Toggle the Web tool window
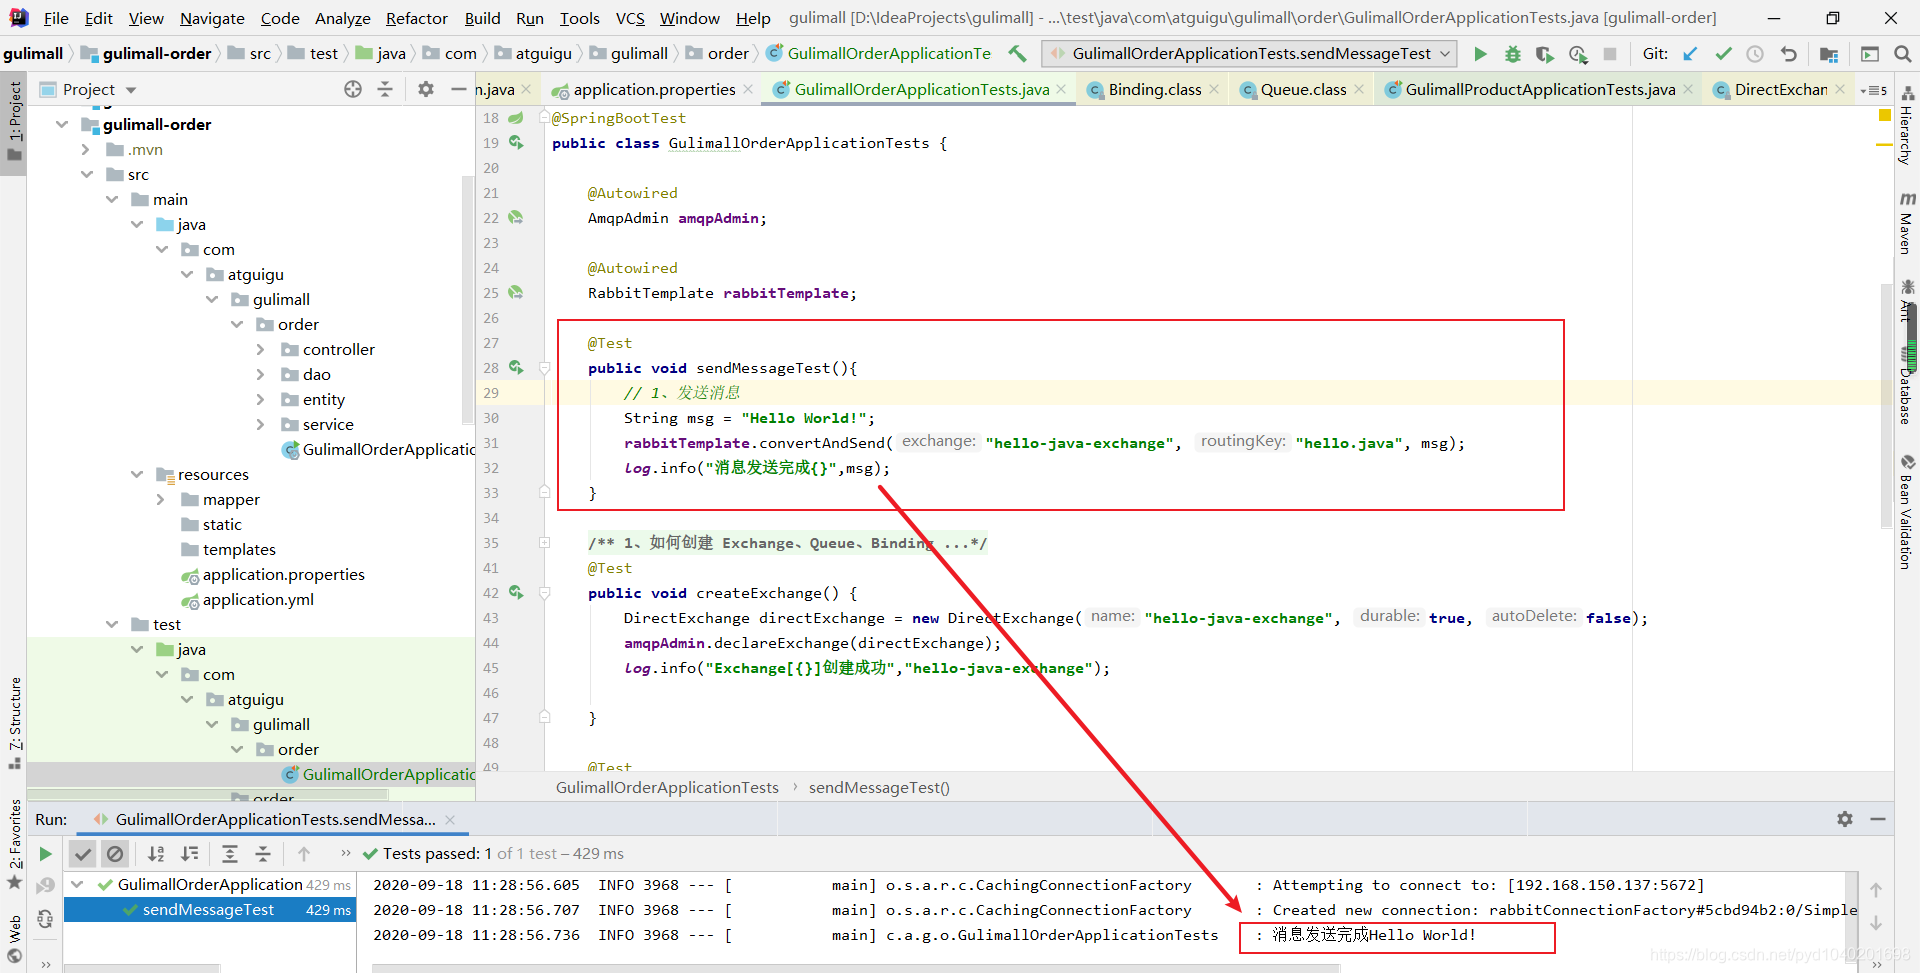The height and width of the screenshot is (973, 1920). (14, 940)
